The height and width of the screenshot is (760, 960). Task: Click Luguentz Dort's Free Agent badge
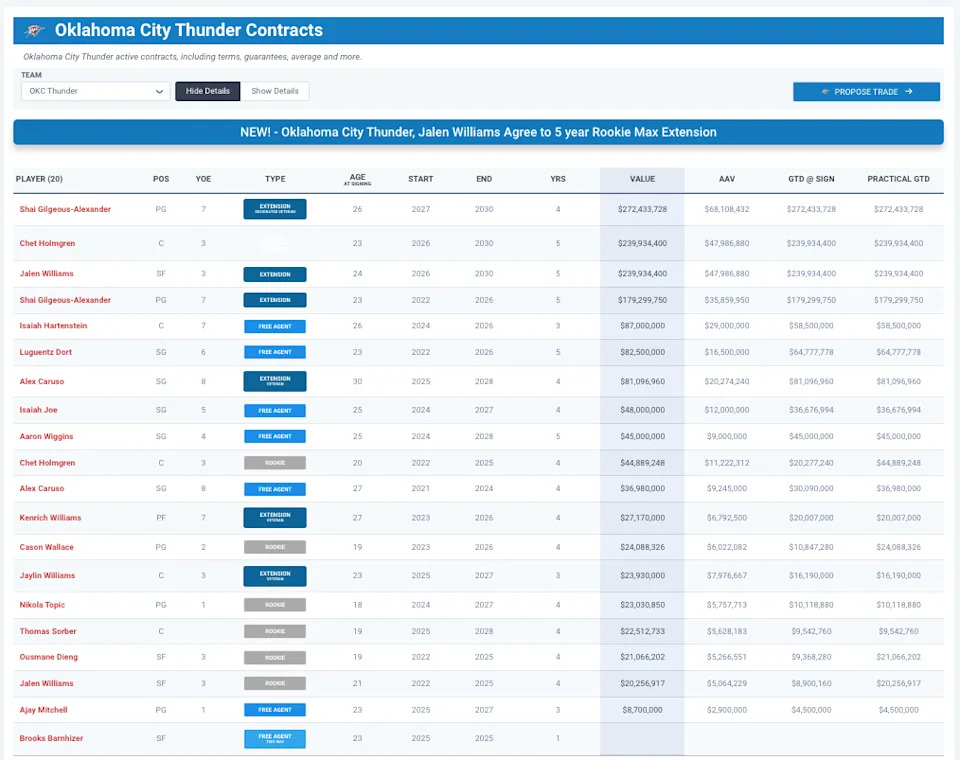(274, 354)
